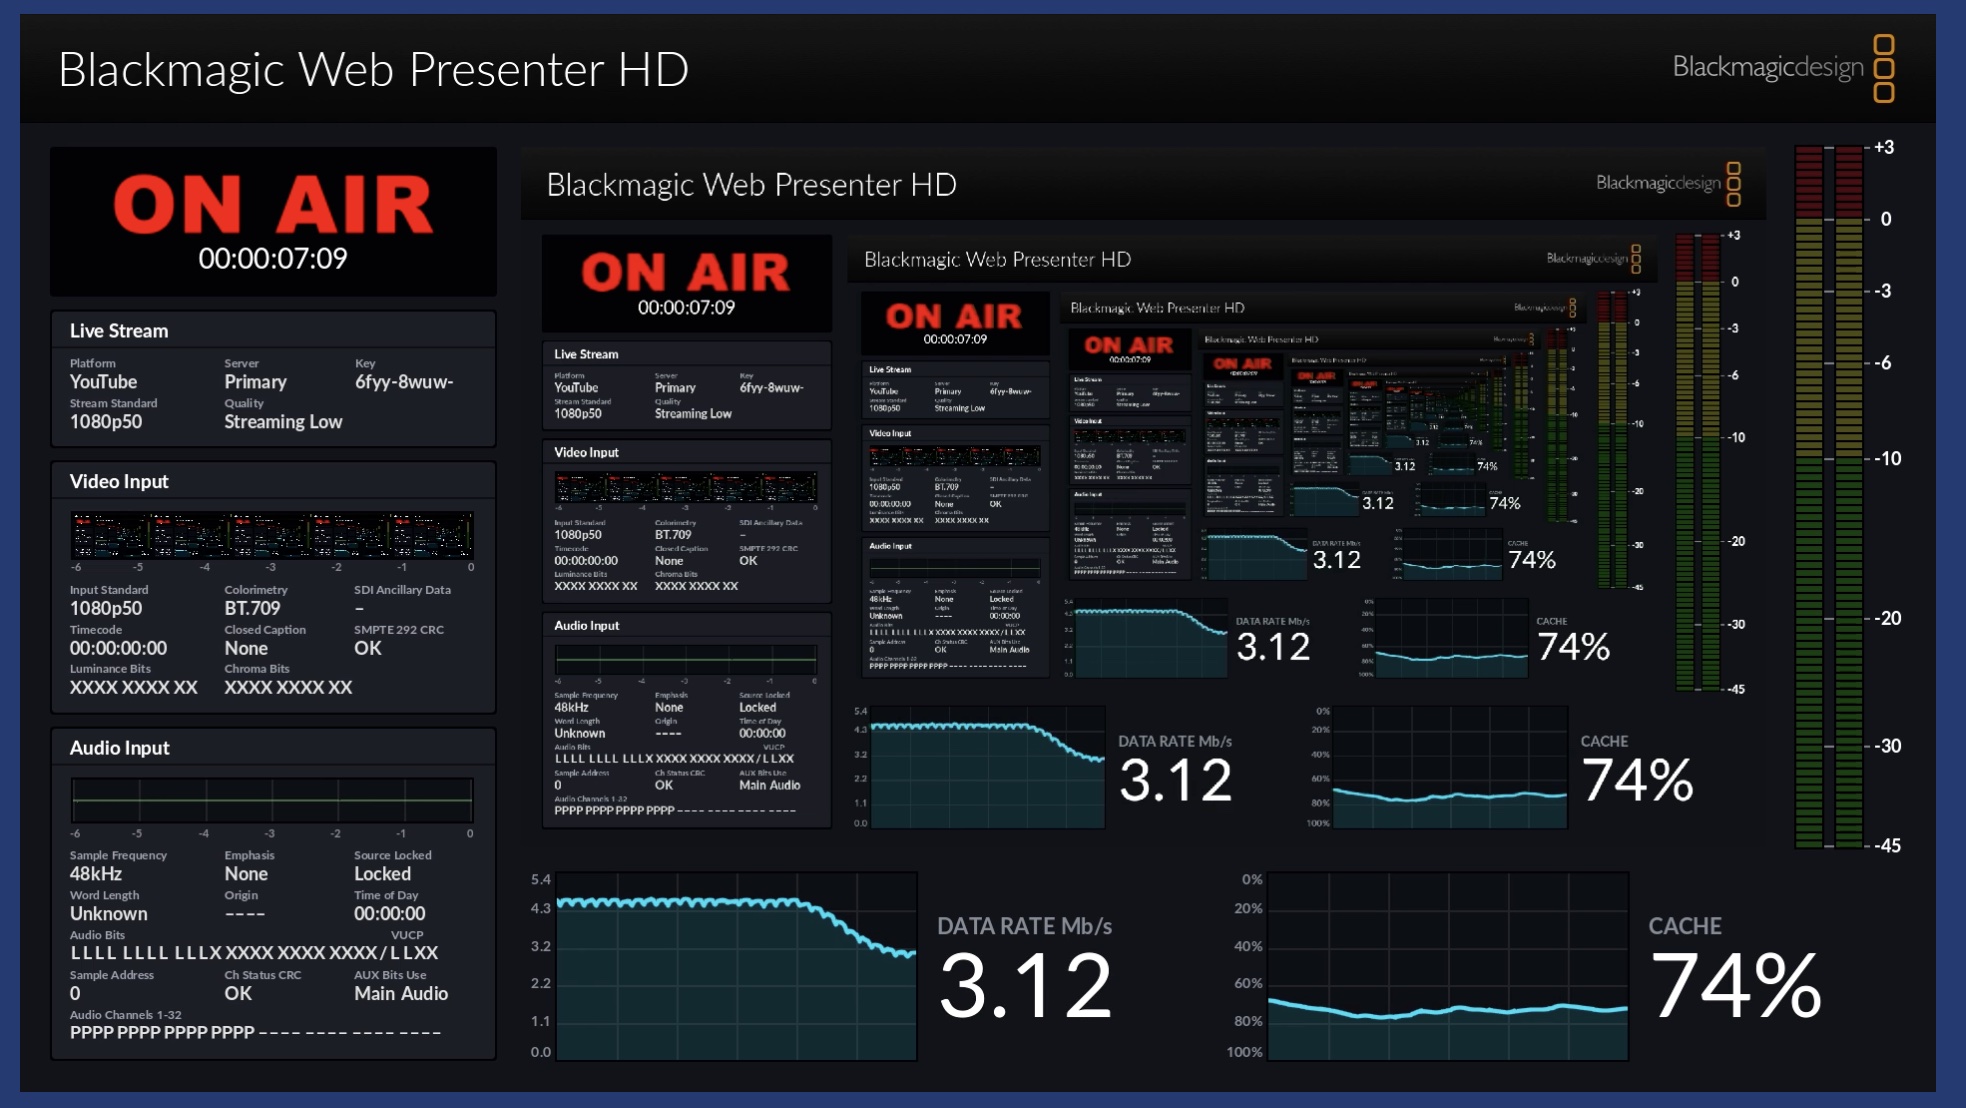This screenshot has width=1966, height=1108.
Task: Click the +3 mark on outermost meter scale
Action: pyautogui.click(x=1884, y=147)
